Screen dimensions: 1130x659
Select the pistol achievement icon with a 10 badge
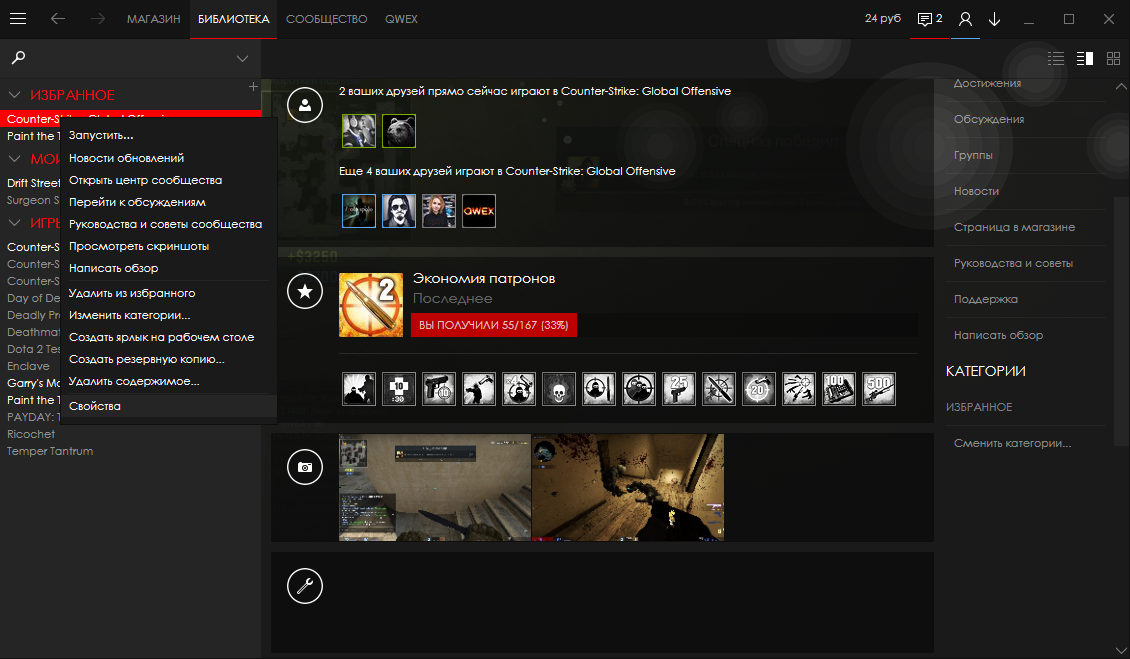(439, 389)
